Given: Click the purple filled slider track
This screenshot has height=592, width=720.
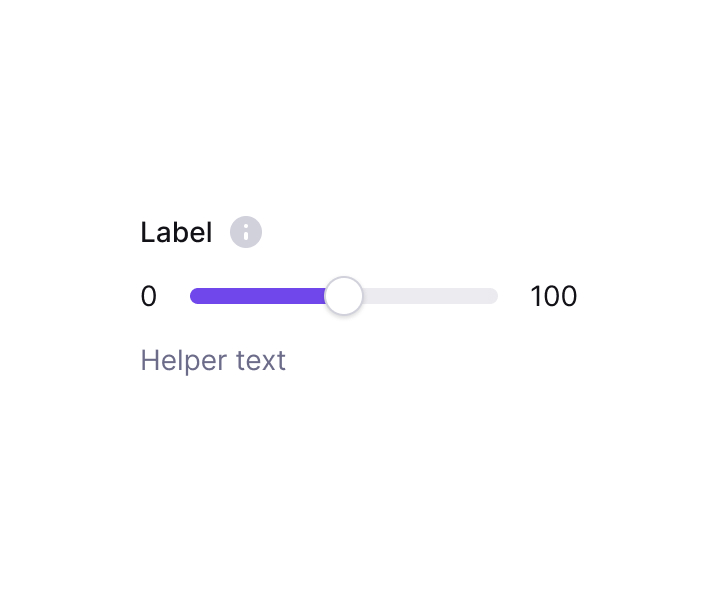Looking at the screenshot, I should (x=258, y=296).
